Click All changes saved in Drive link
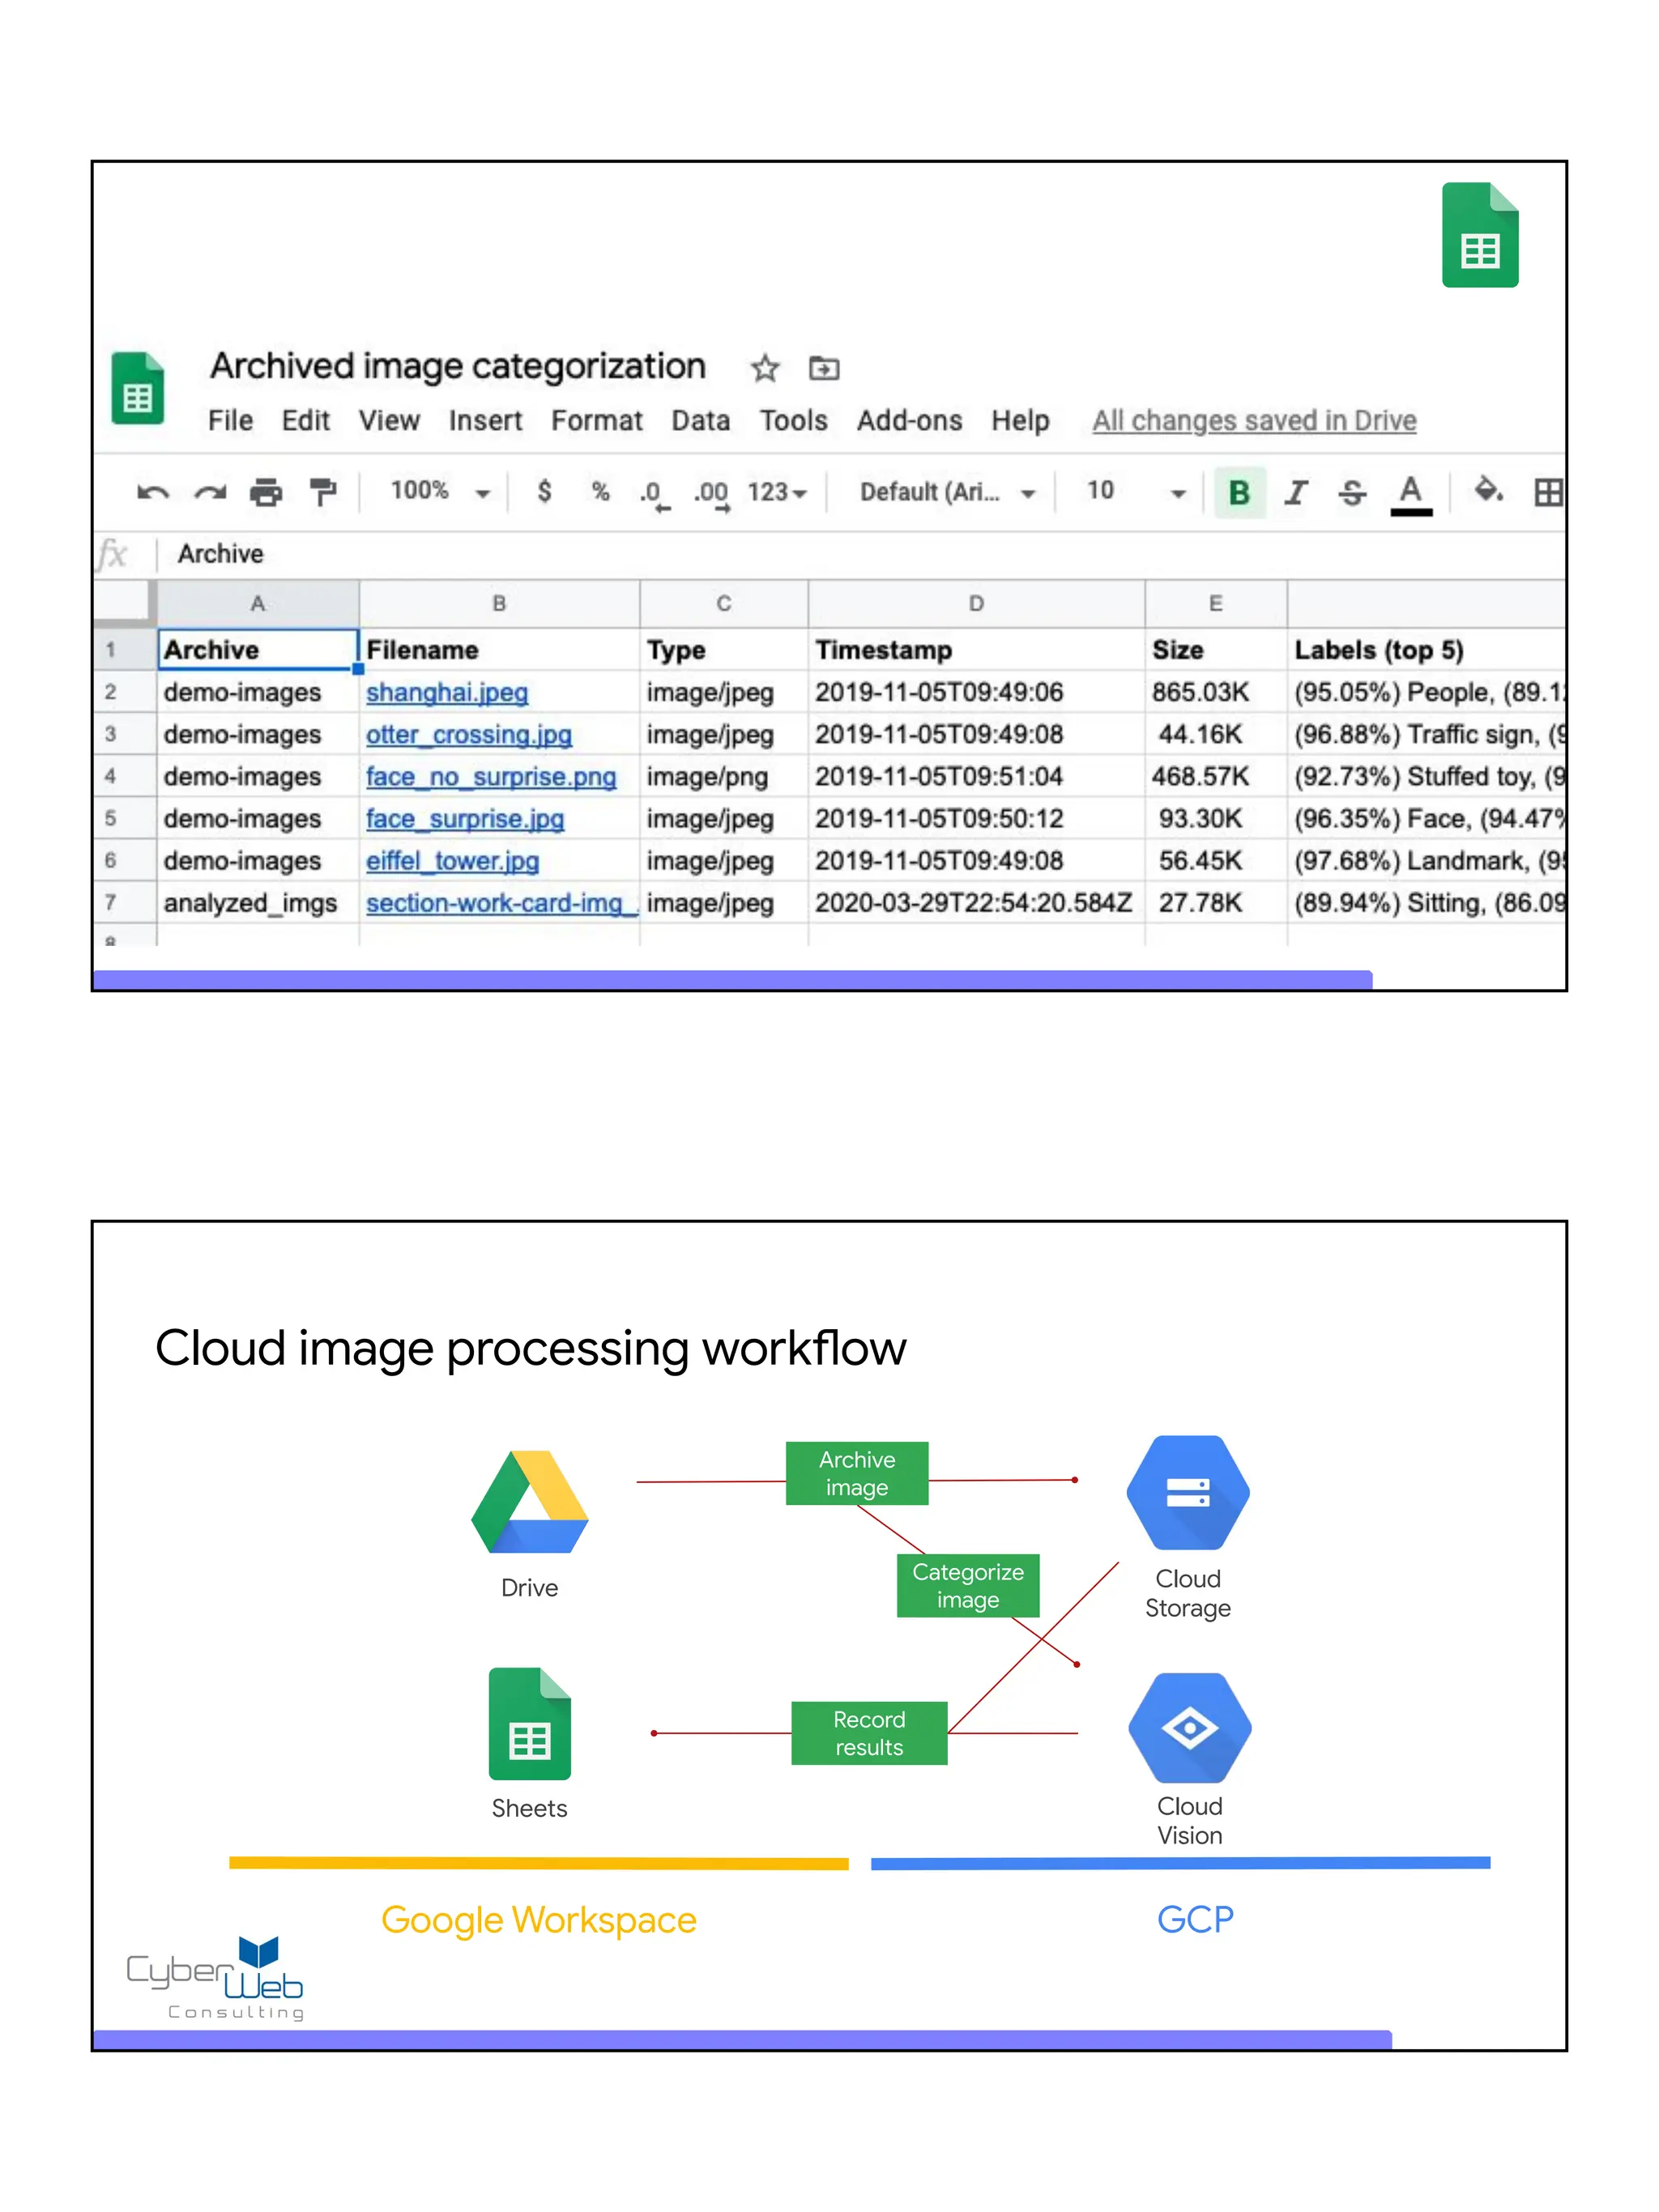The height and width of the screenshot is (2212, 1659). pyautogui.click(x=1254, y=421)
